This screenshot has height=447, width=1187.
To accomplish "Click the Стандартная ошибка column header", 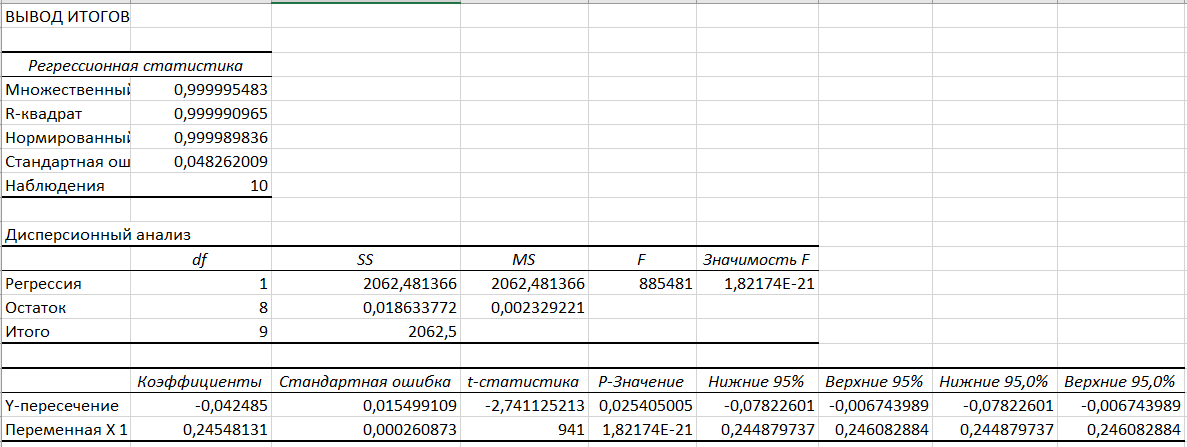I will click(366, 380).
